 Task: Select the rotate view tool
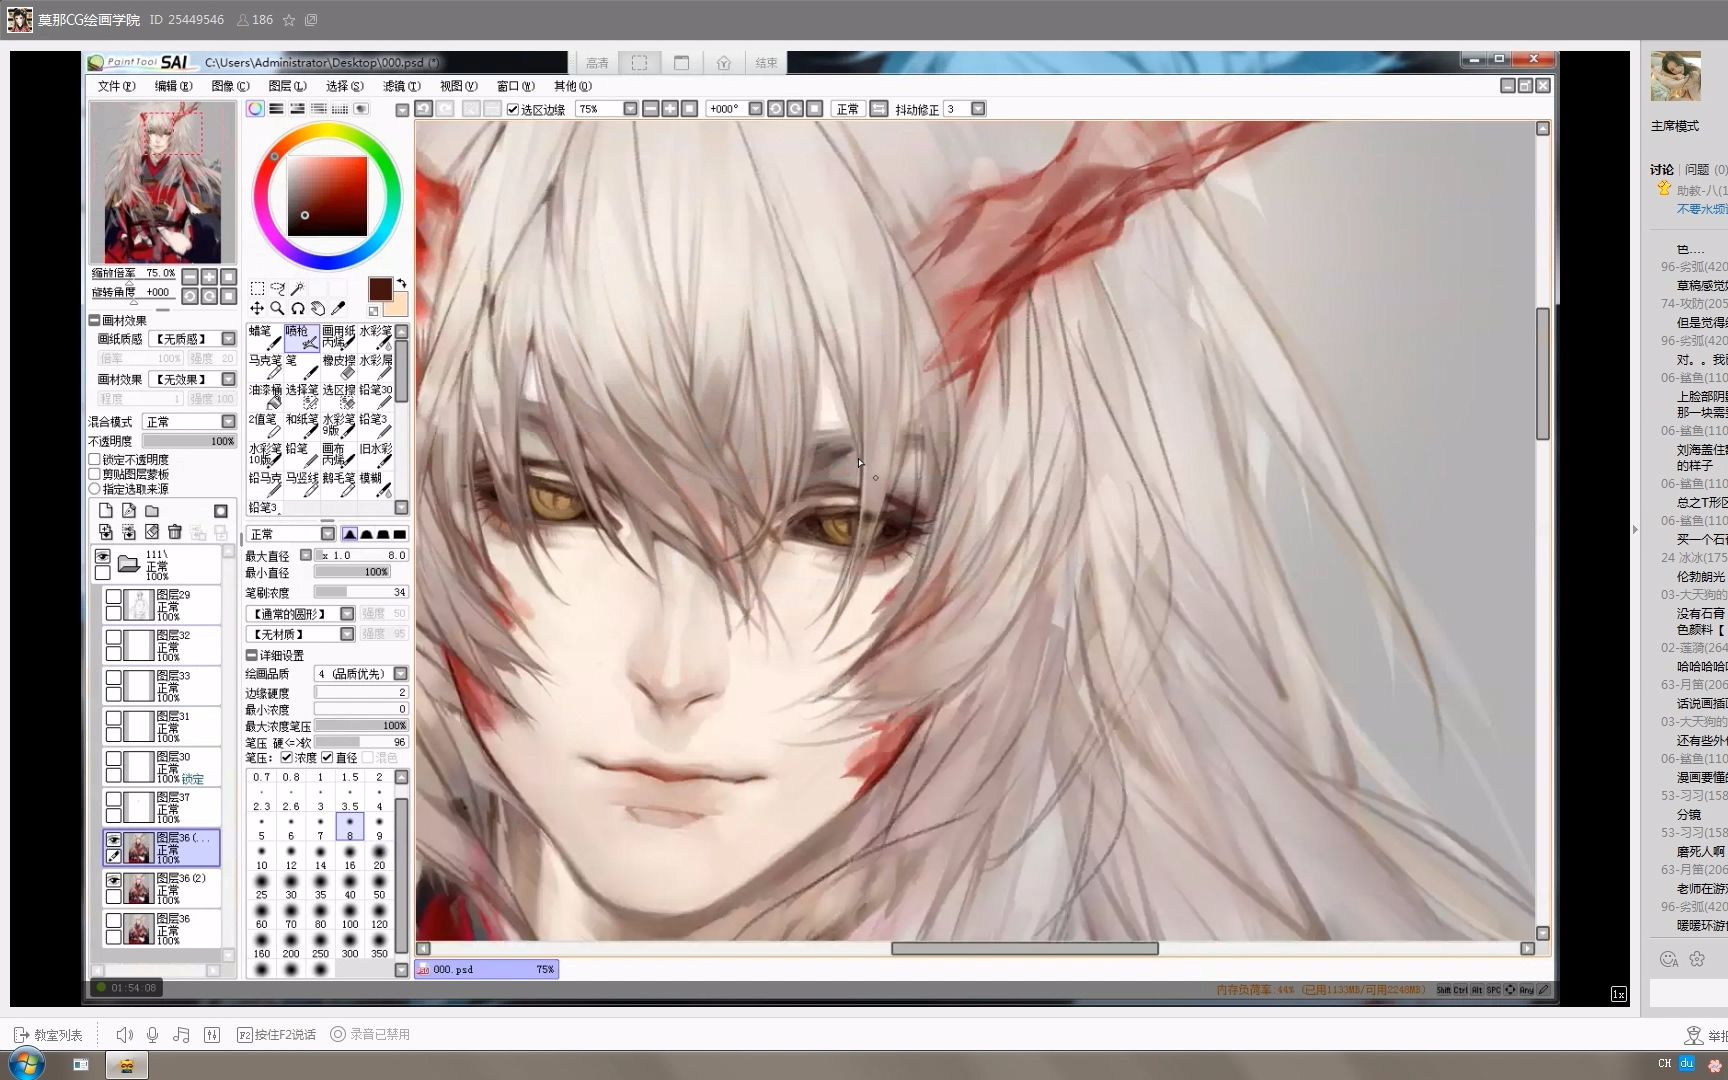tap(297, 308)
